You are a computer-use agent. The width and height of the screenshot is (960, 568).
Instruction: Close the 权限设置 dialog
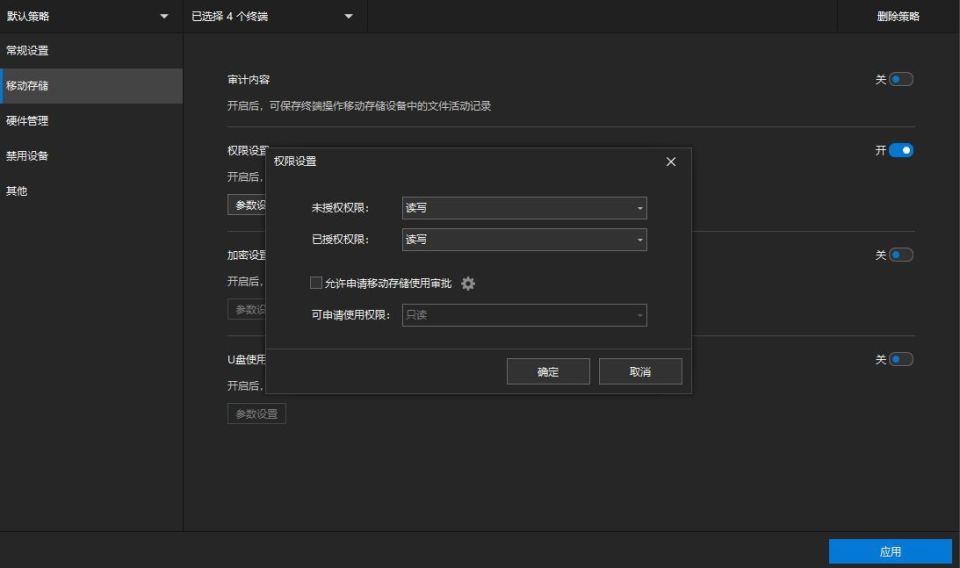[671, 162]
